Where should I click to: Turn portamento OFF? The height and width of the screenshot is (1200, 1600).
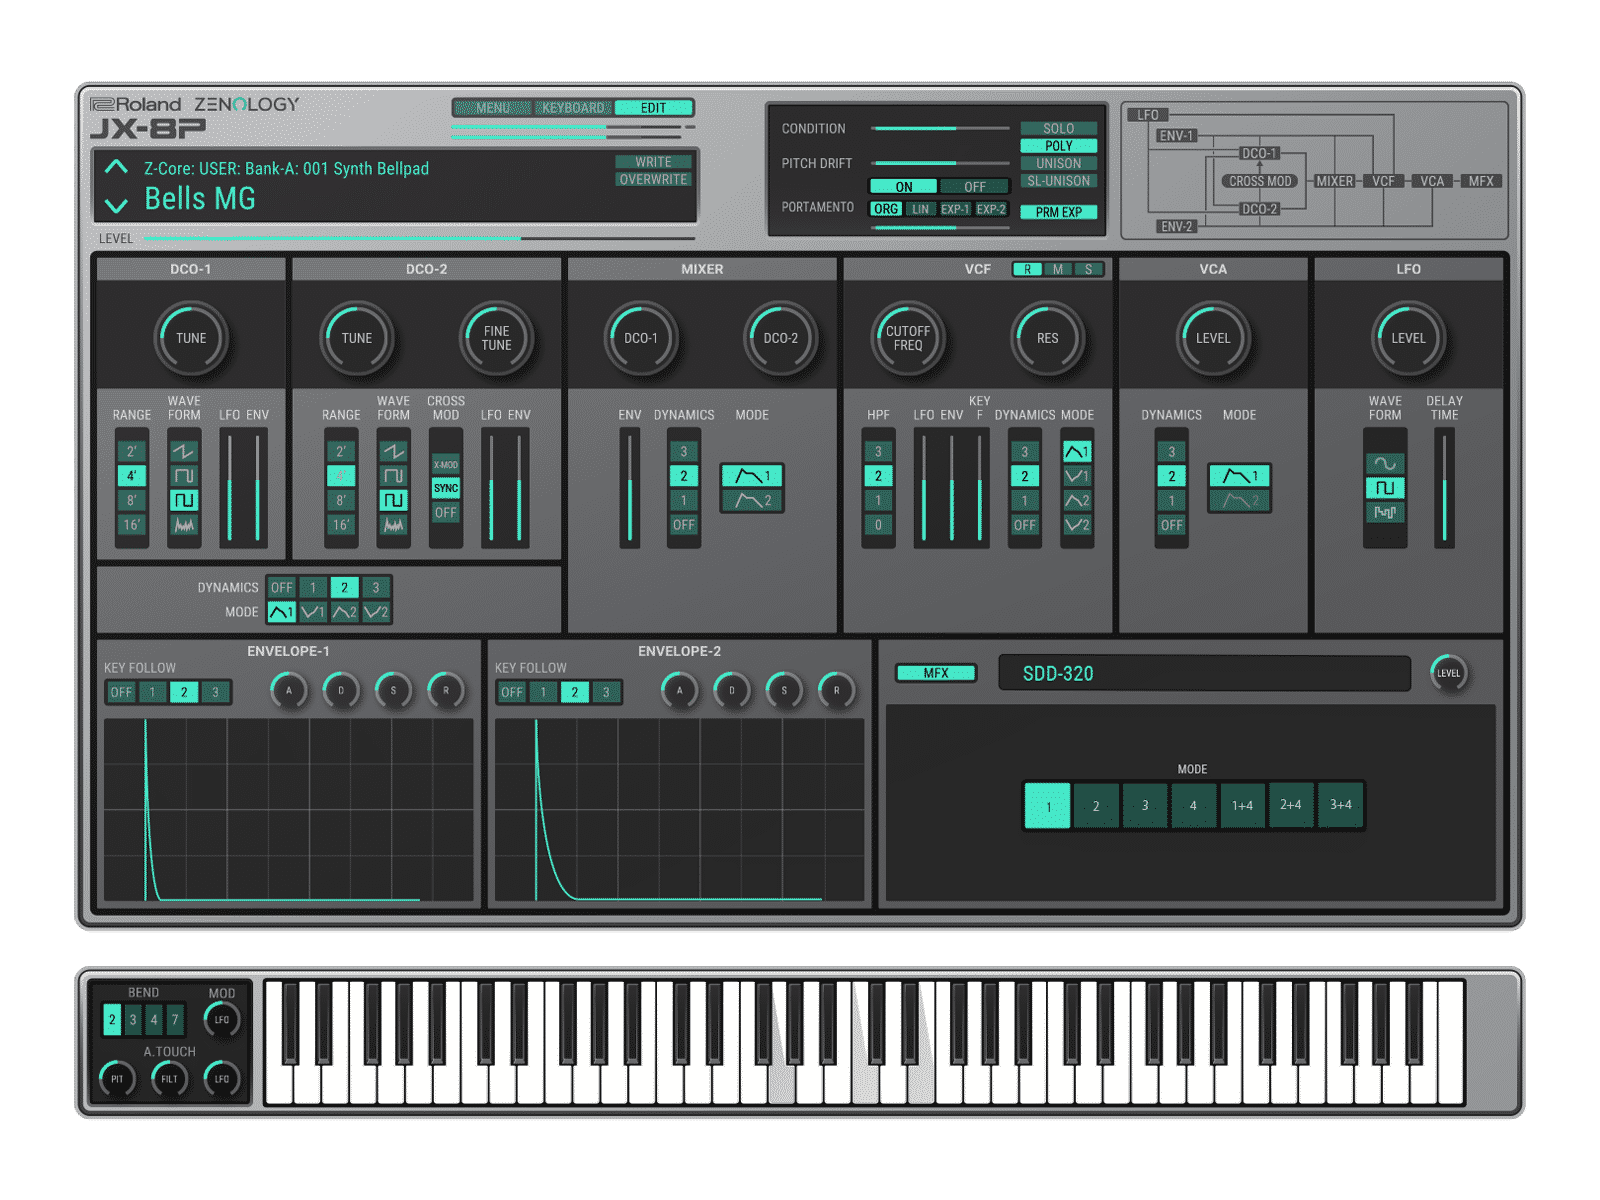click(974, 187)
